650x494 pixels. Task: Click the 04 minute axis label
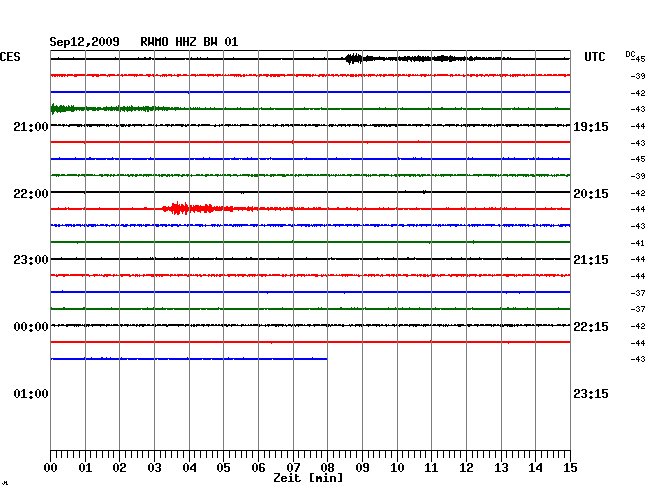(x=189, y=467)
